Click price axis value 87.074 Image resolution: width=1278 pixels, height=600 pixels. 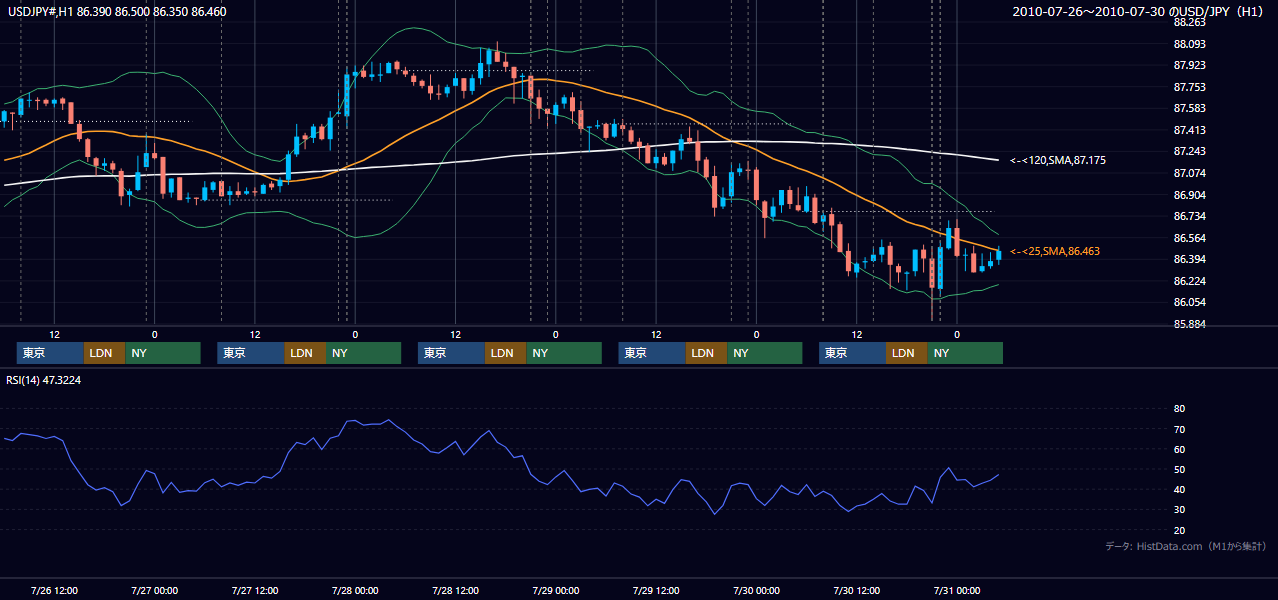click(x=1189, y=174)
